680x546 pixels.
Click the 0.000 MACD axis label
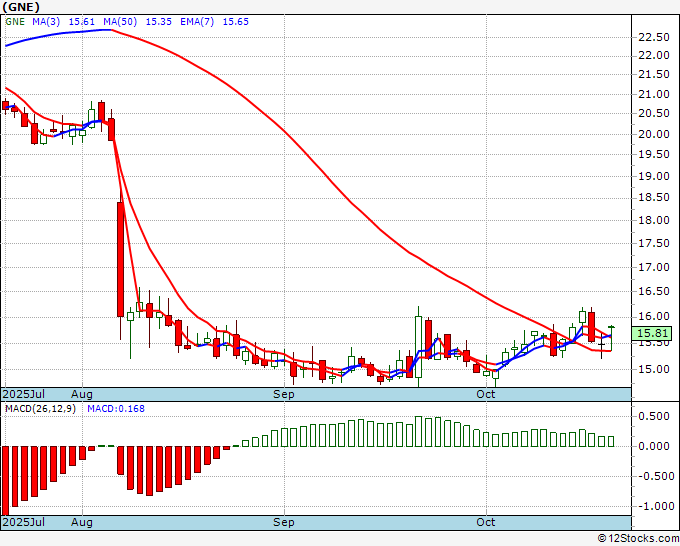click(x=654, y=446)
